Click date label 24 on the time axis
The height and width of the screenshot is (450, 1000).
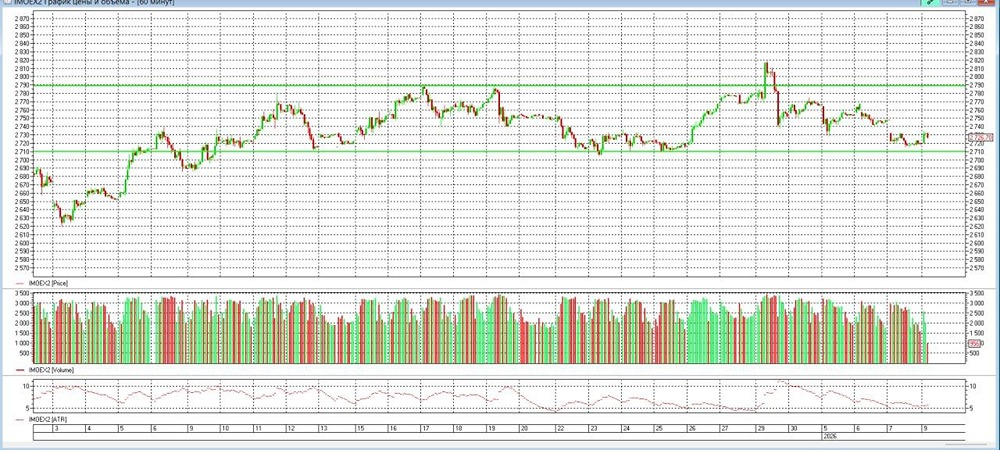click(626, 429)
